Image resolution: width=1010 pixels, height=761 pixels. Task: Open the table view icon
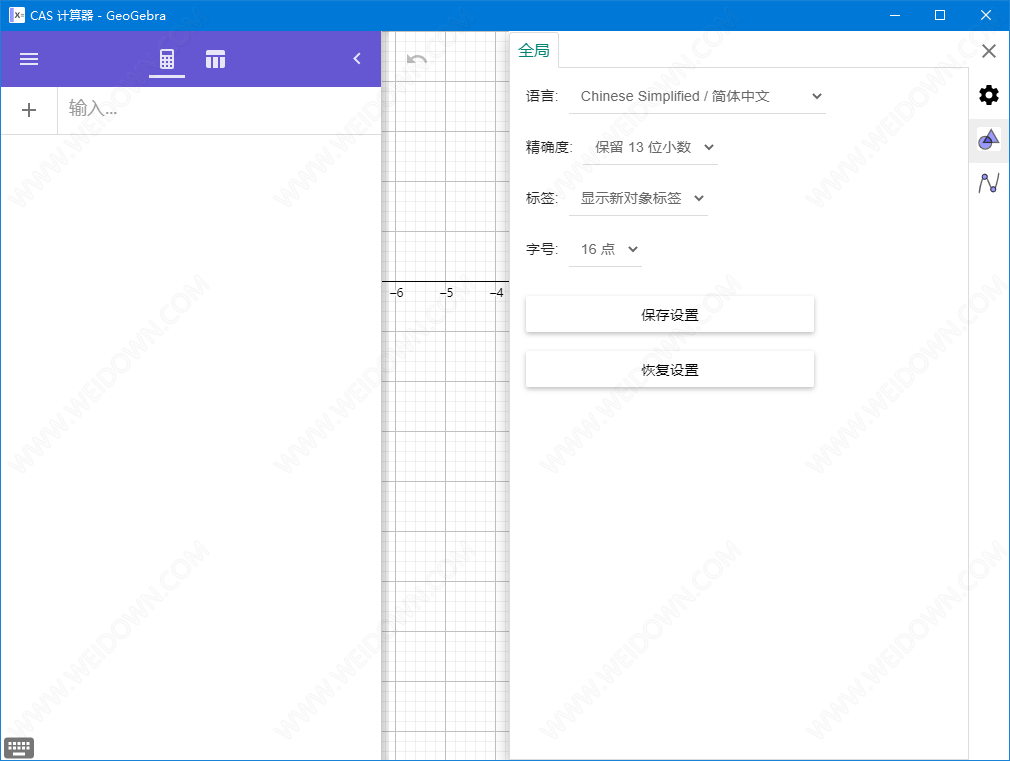pyautogui.click(x=215, y=59)
